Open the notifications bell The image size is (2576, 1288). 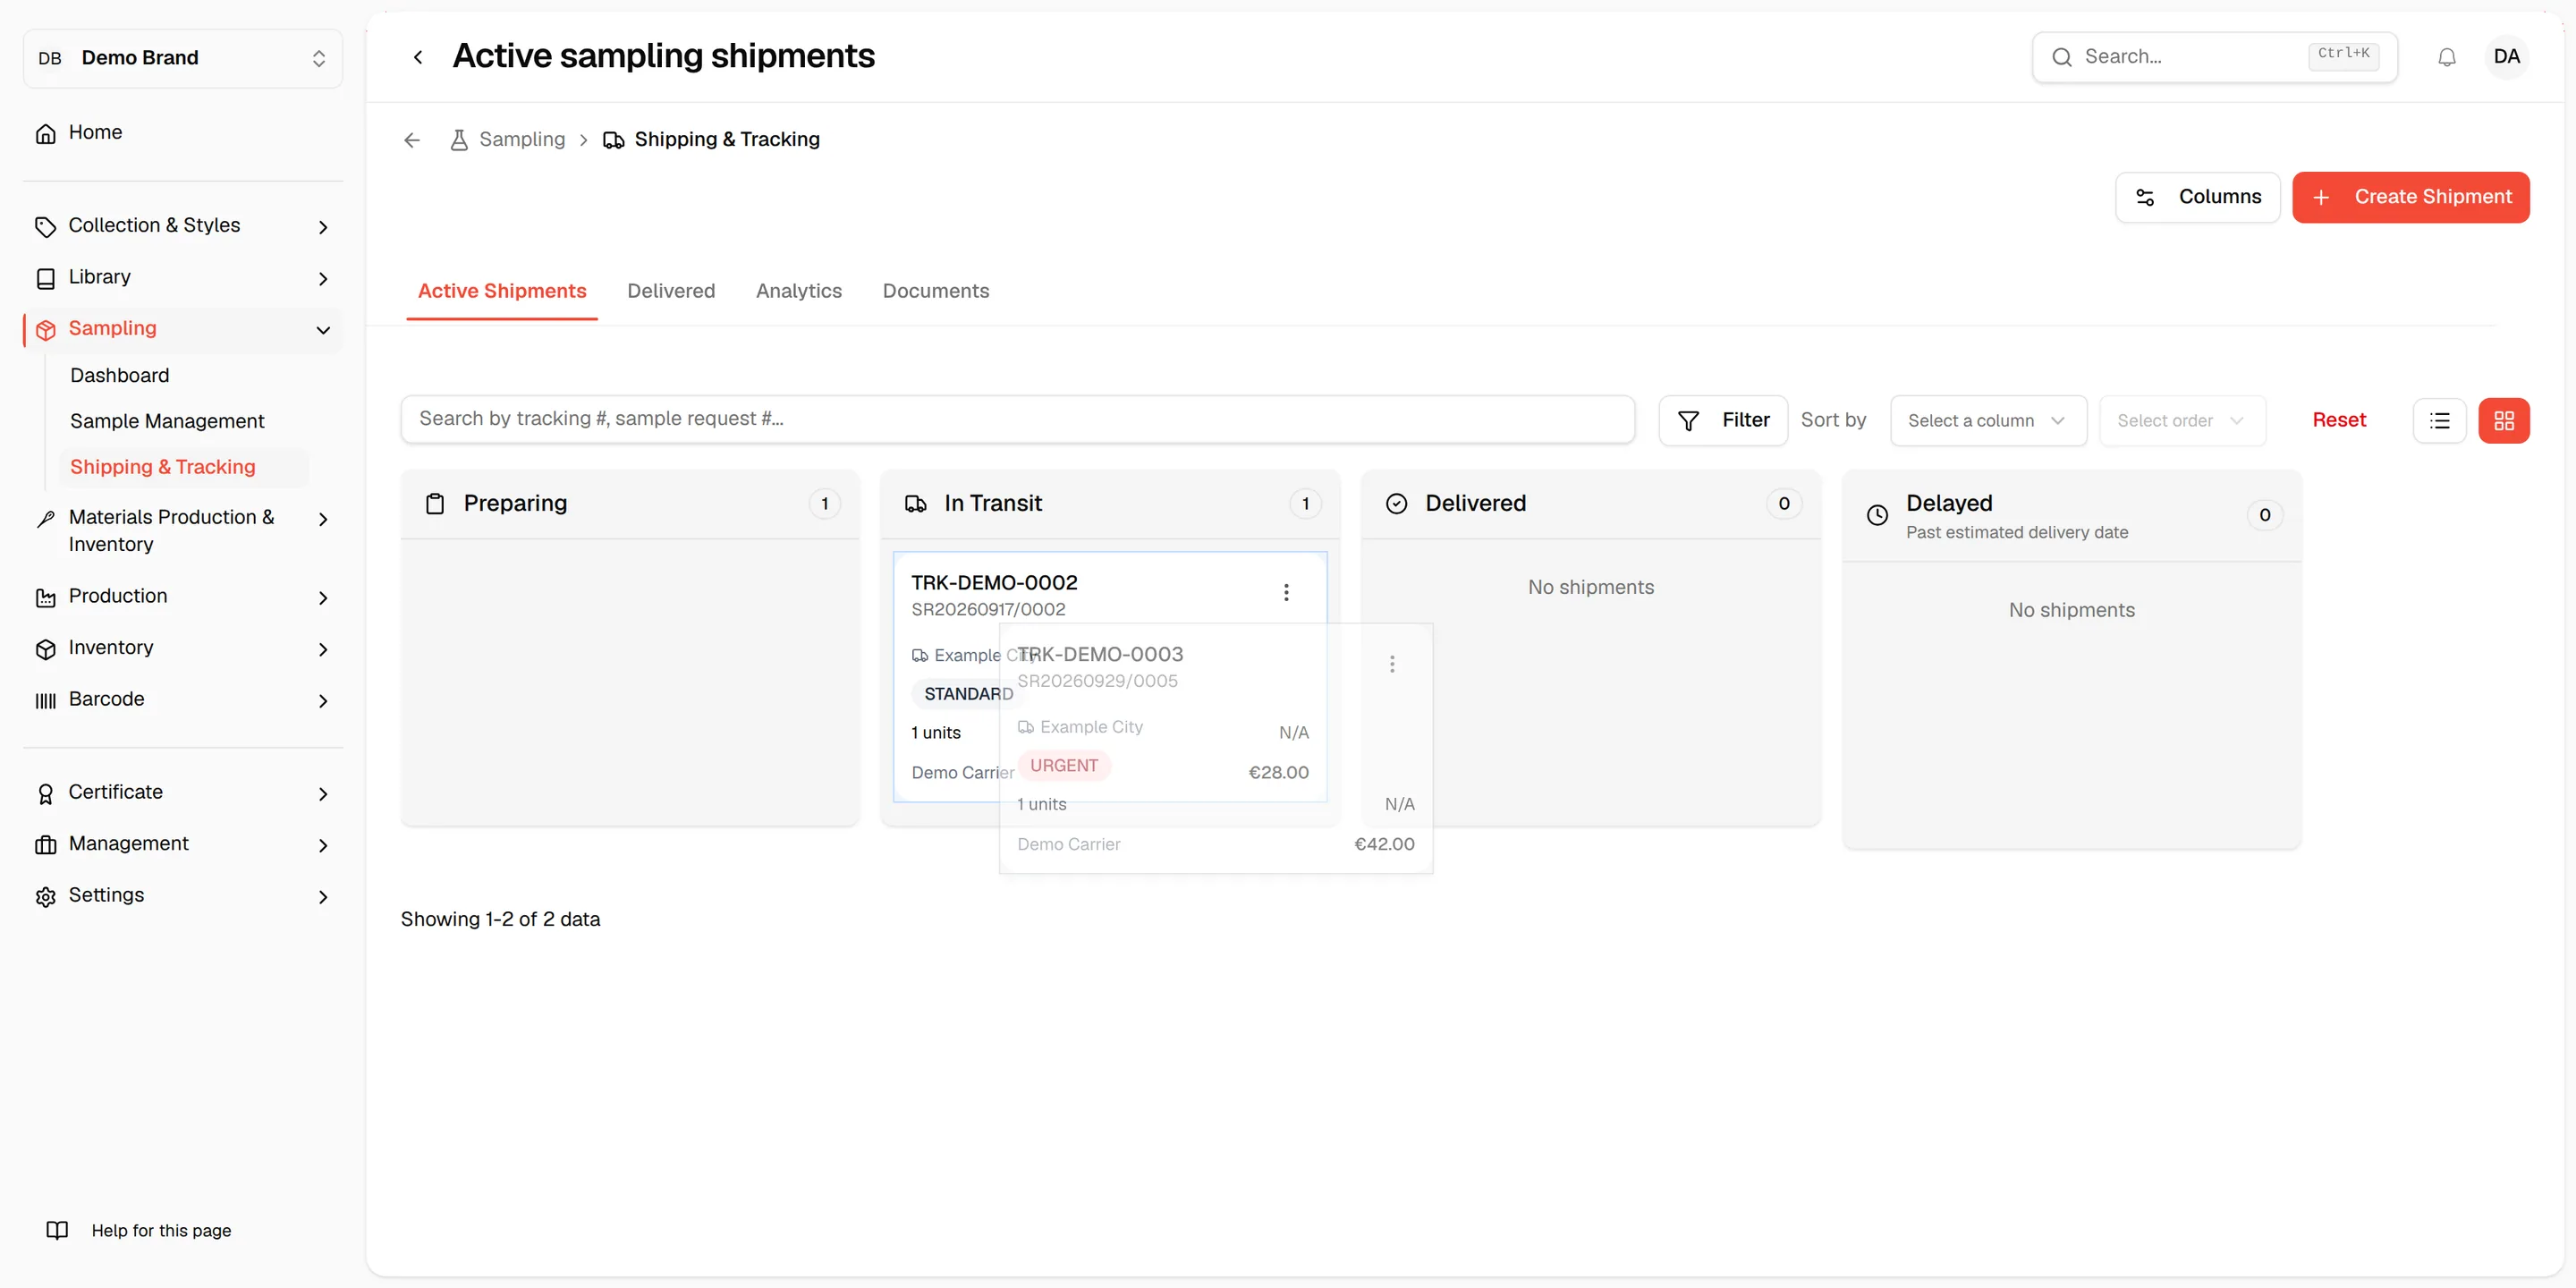click(x=2446, y=57)
